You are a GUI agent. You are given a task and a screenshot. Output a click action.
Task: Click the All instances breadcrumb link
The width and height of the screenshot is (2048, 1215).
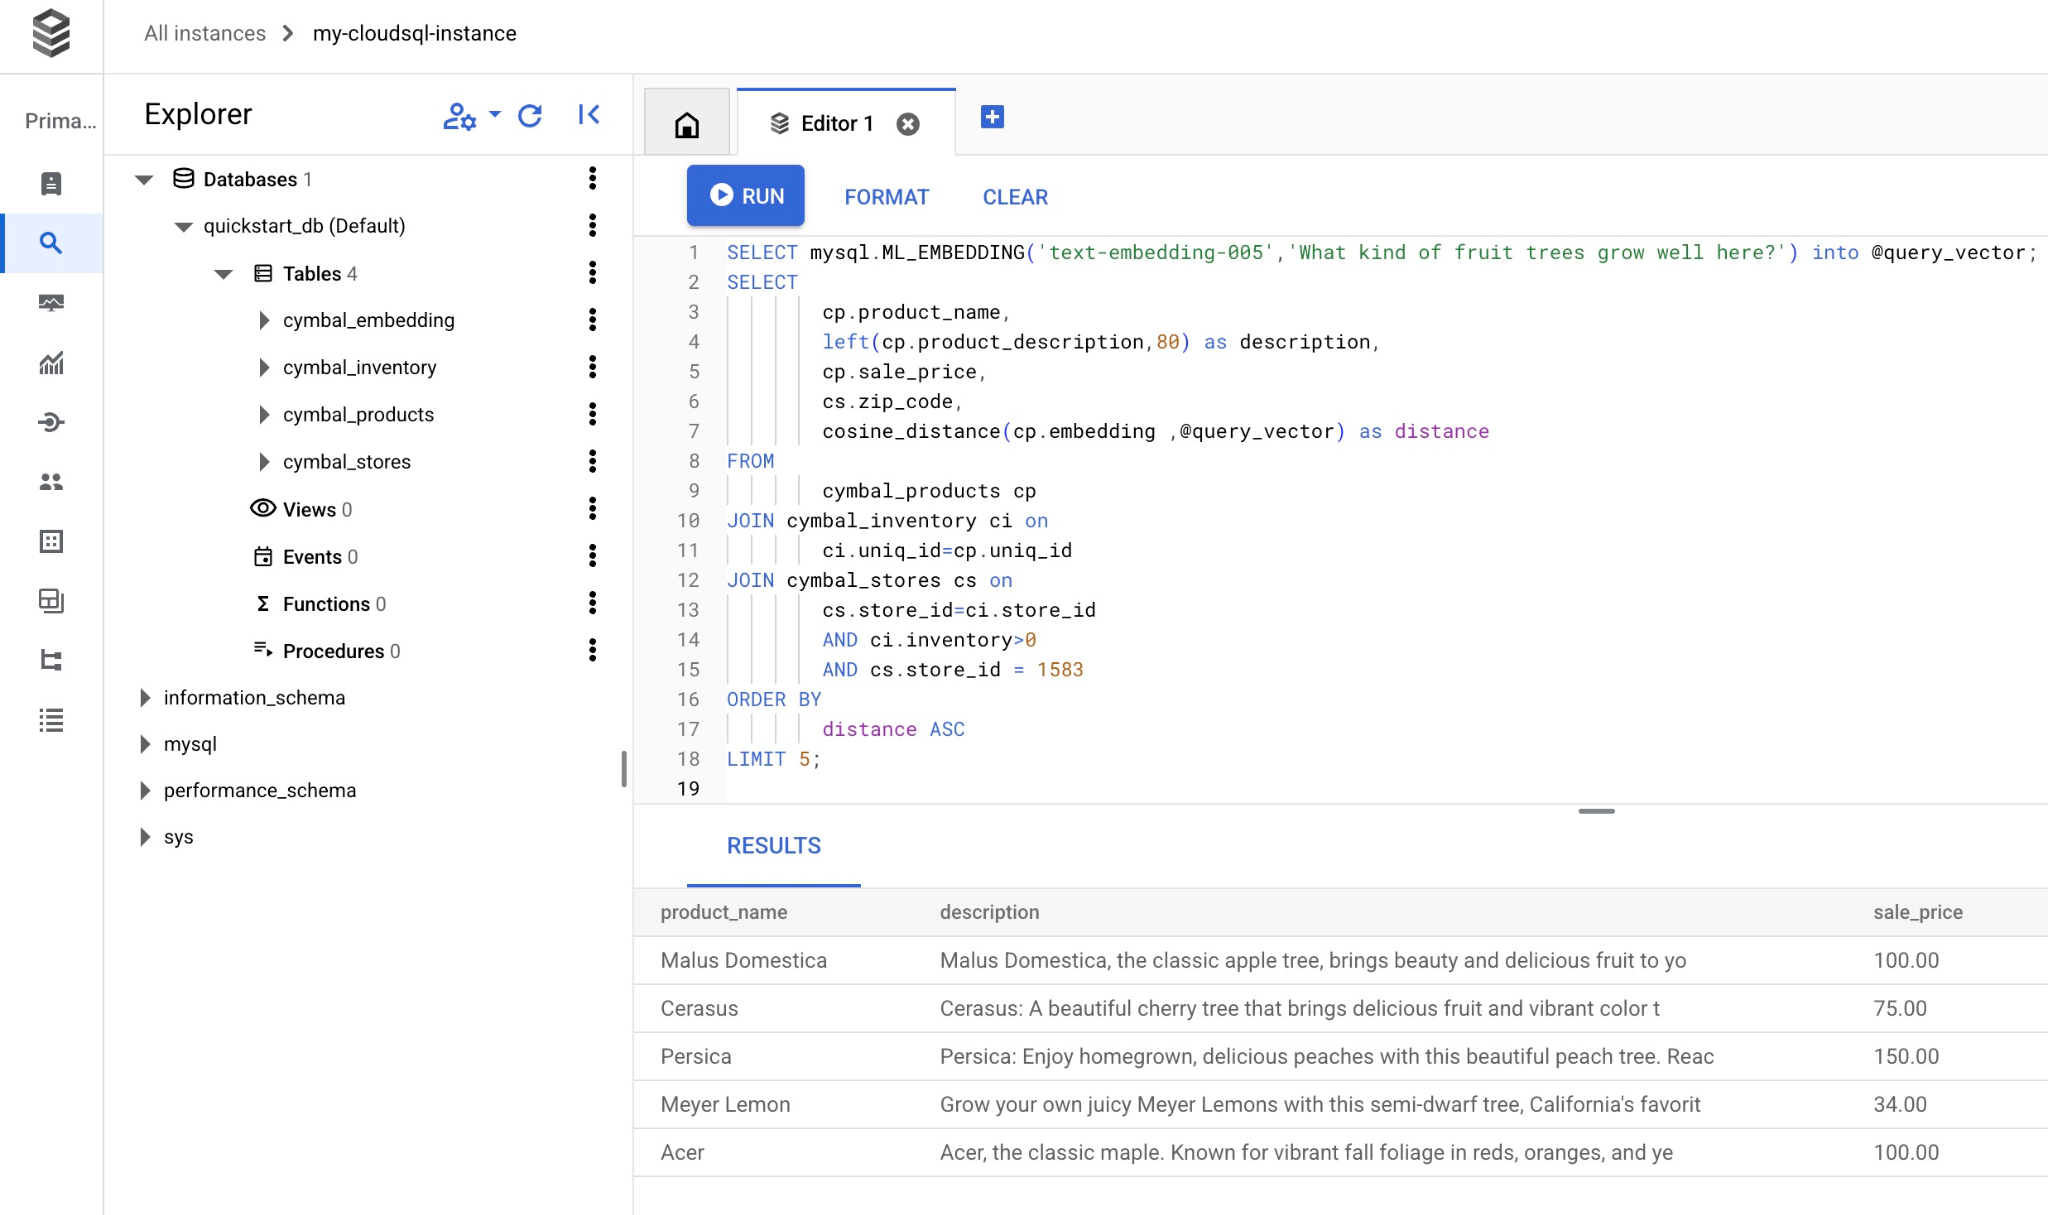coord(205,33)
